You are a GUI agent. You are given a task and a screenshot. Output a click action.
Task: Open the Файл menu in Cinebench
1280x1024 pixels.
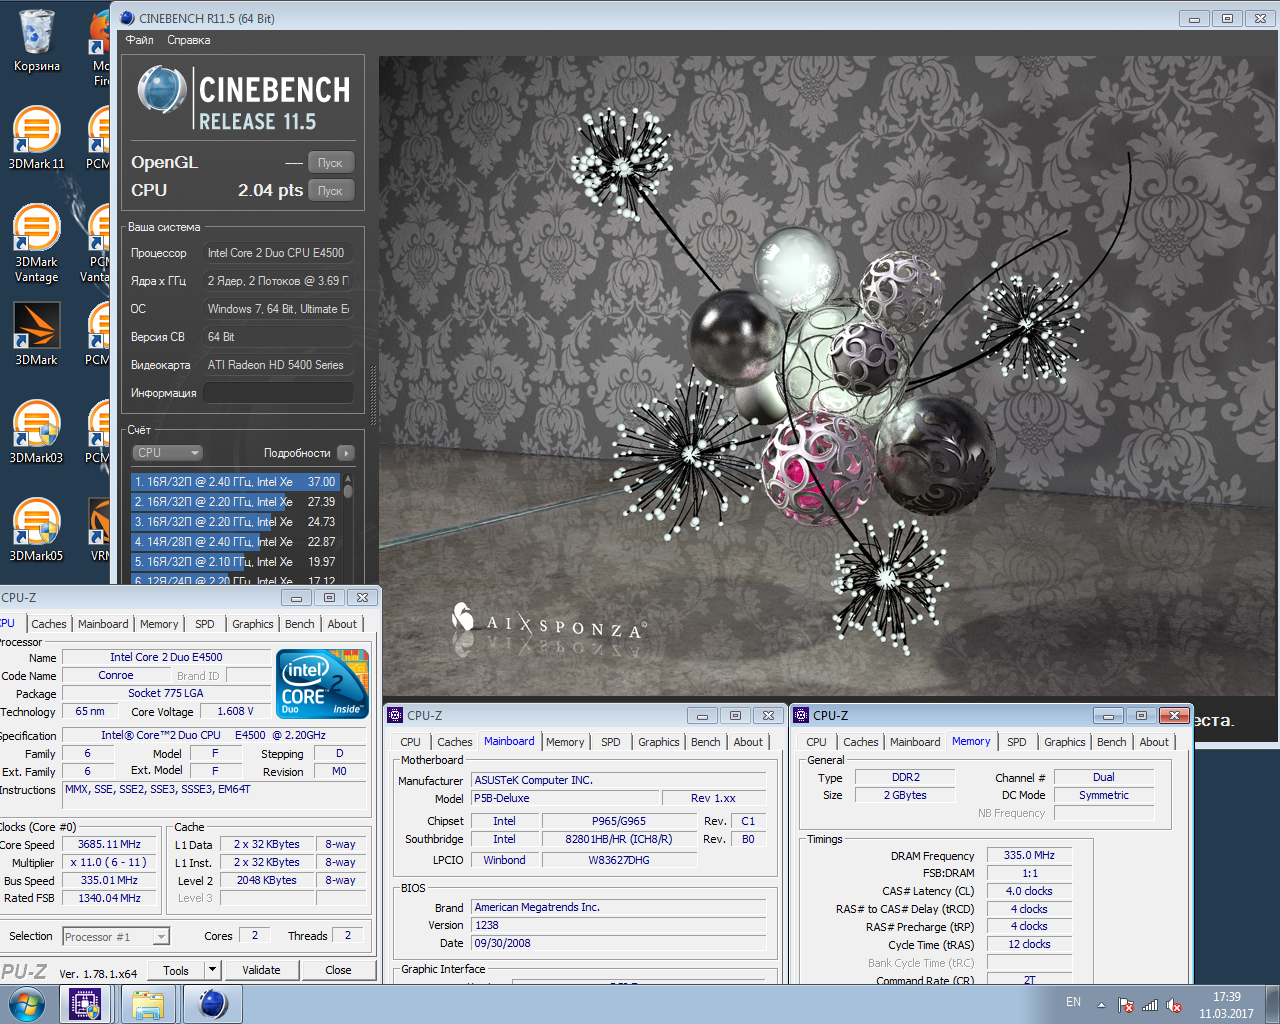139,40
